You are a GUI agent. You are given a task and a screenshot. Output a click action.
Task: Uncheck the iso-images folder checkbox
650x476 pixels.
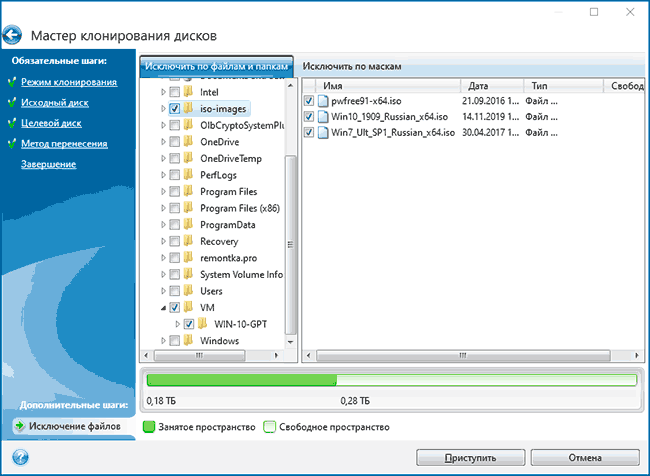175,108
